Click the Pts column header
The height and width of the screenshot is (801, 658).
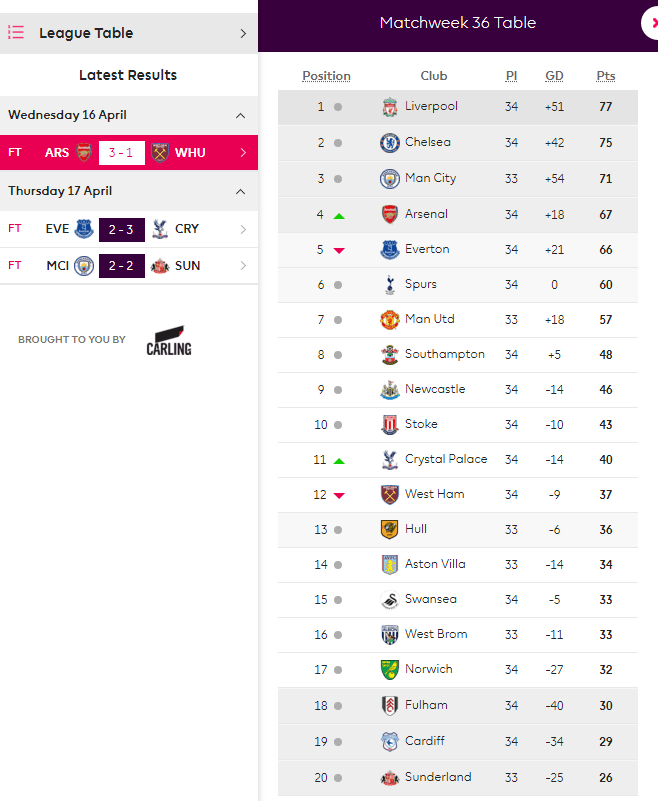coord(606,76)
